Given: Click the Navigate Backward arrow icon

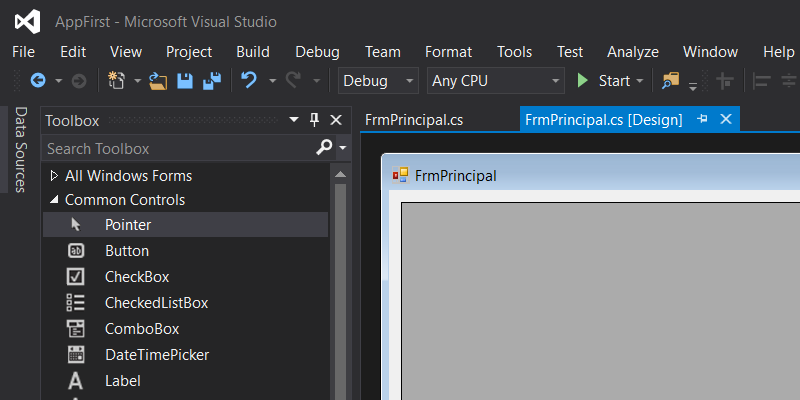Looking at the screenshot, I should pyautogui.click(x=38, y=81).
